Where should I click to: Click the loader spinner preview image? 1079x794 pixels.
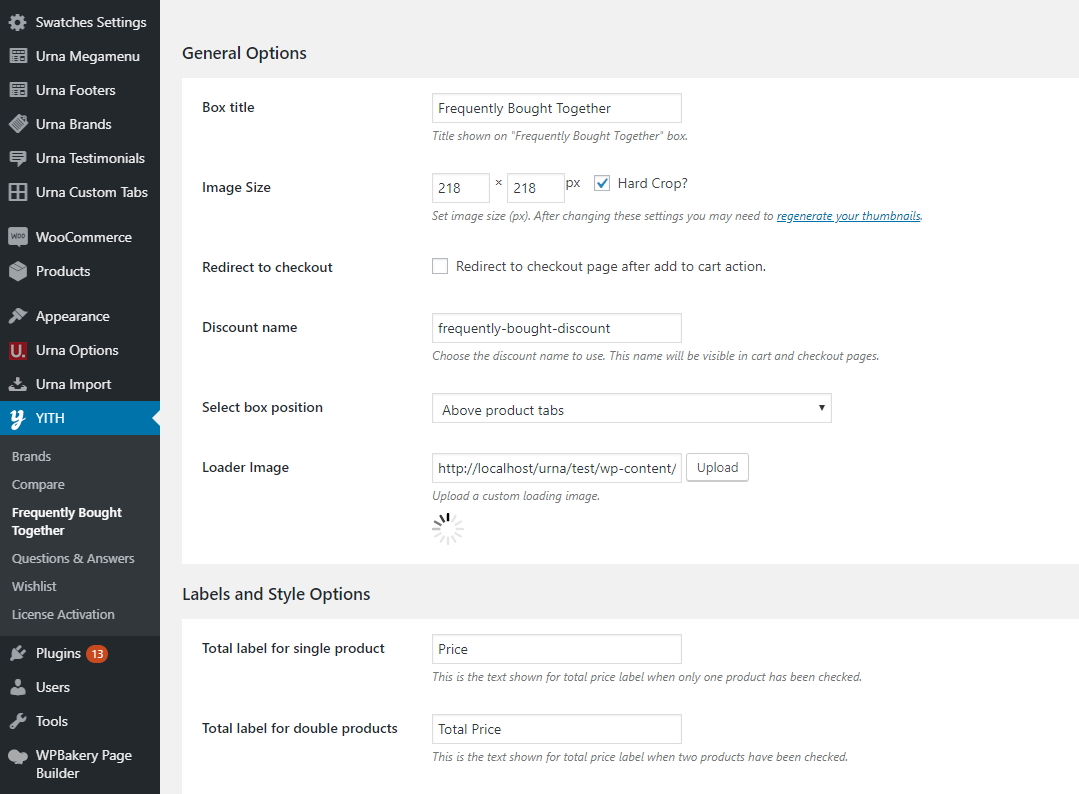coord(448,528)
